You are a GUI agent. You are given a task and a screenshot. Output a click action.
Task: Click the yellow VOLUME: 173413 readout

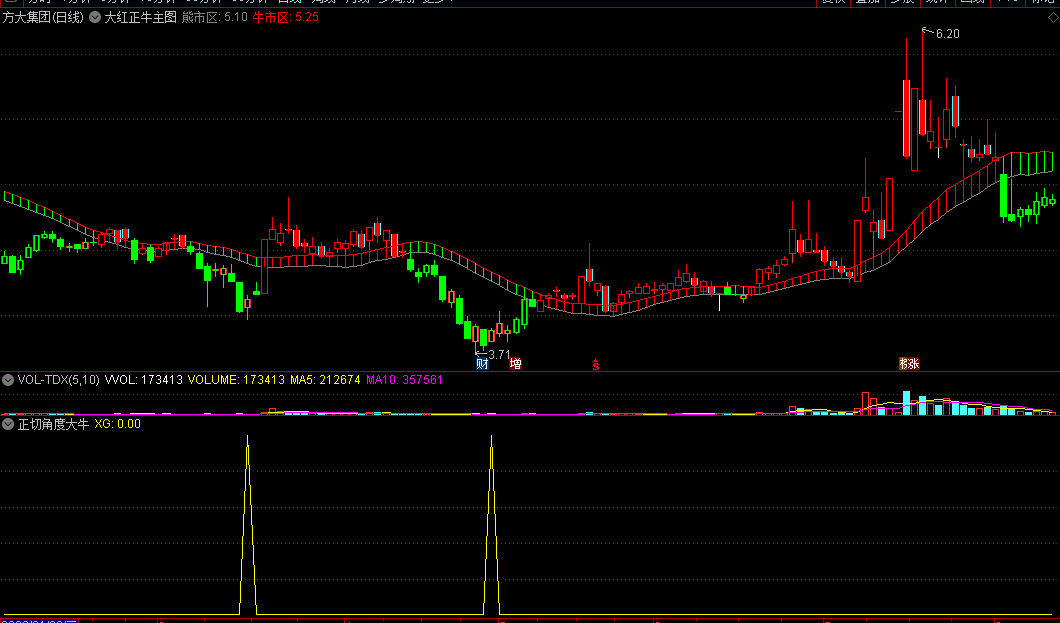point(236,380)
